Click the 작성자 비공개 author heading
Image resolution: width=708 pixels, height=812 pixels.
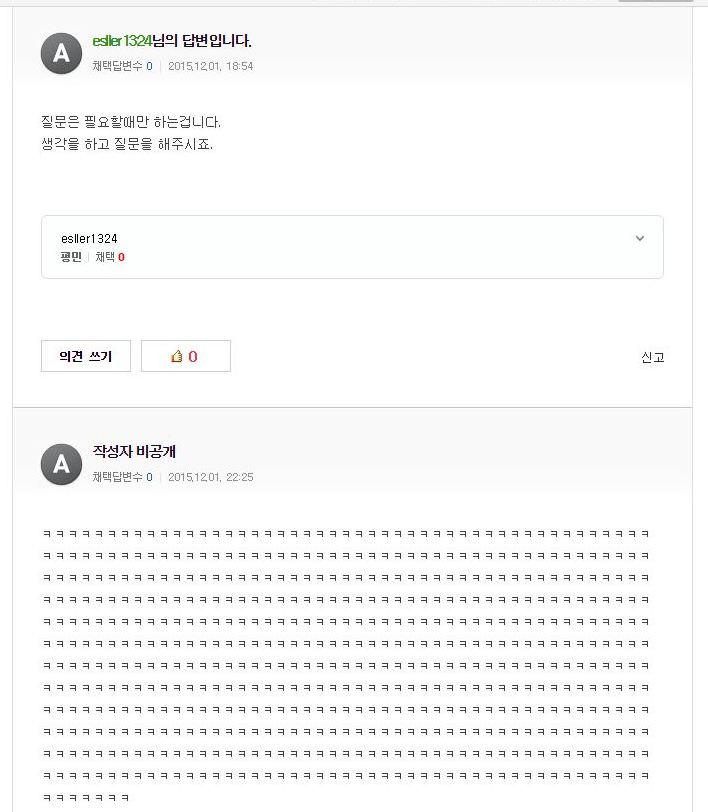[134, 452]
